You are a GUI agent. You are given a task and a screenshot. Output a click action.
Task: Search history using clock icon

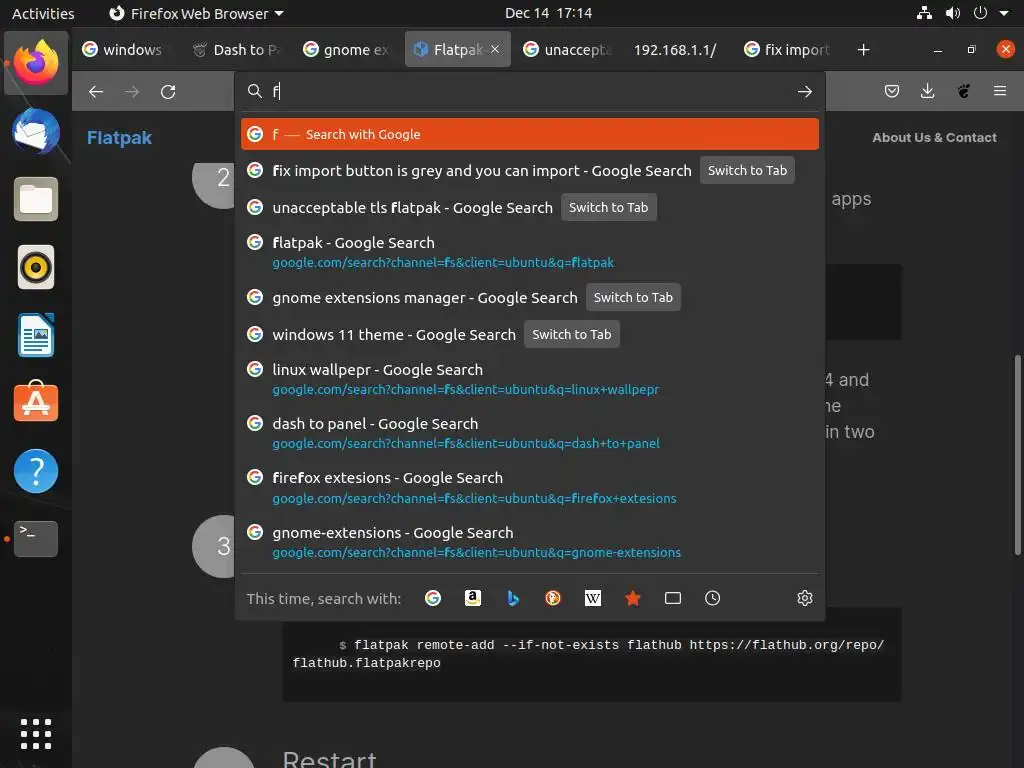pos(712,598)
